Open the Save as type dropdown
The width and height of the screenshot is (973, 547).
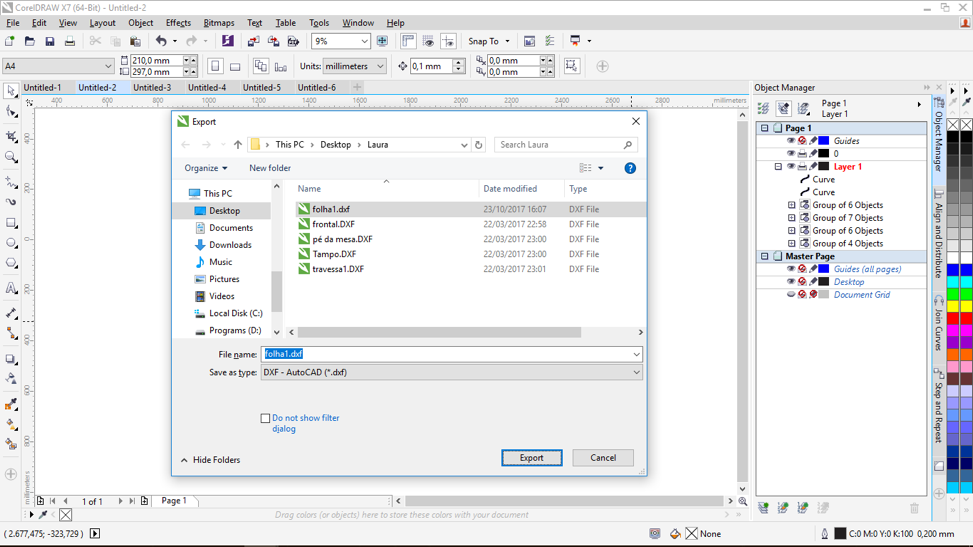636,373
